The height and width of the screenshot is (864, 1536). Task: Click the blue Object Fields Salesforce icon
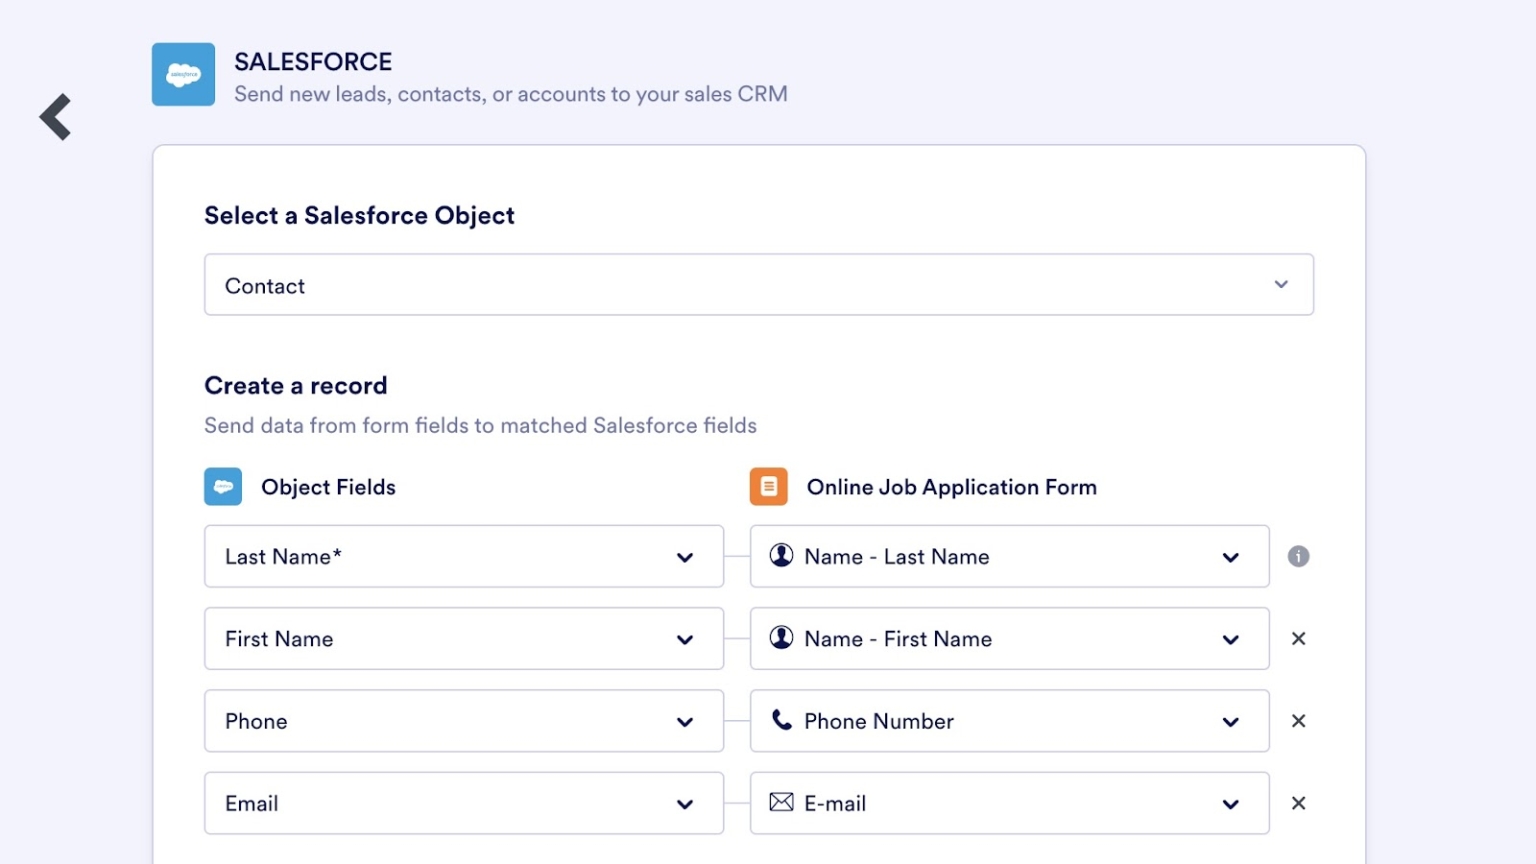tap(223, 487)
